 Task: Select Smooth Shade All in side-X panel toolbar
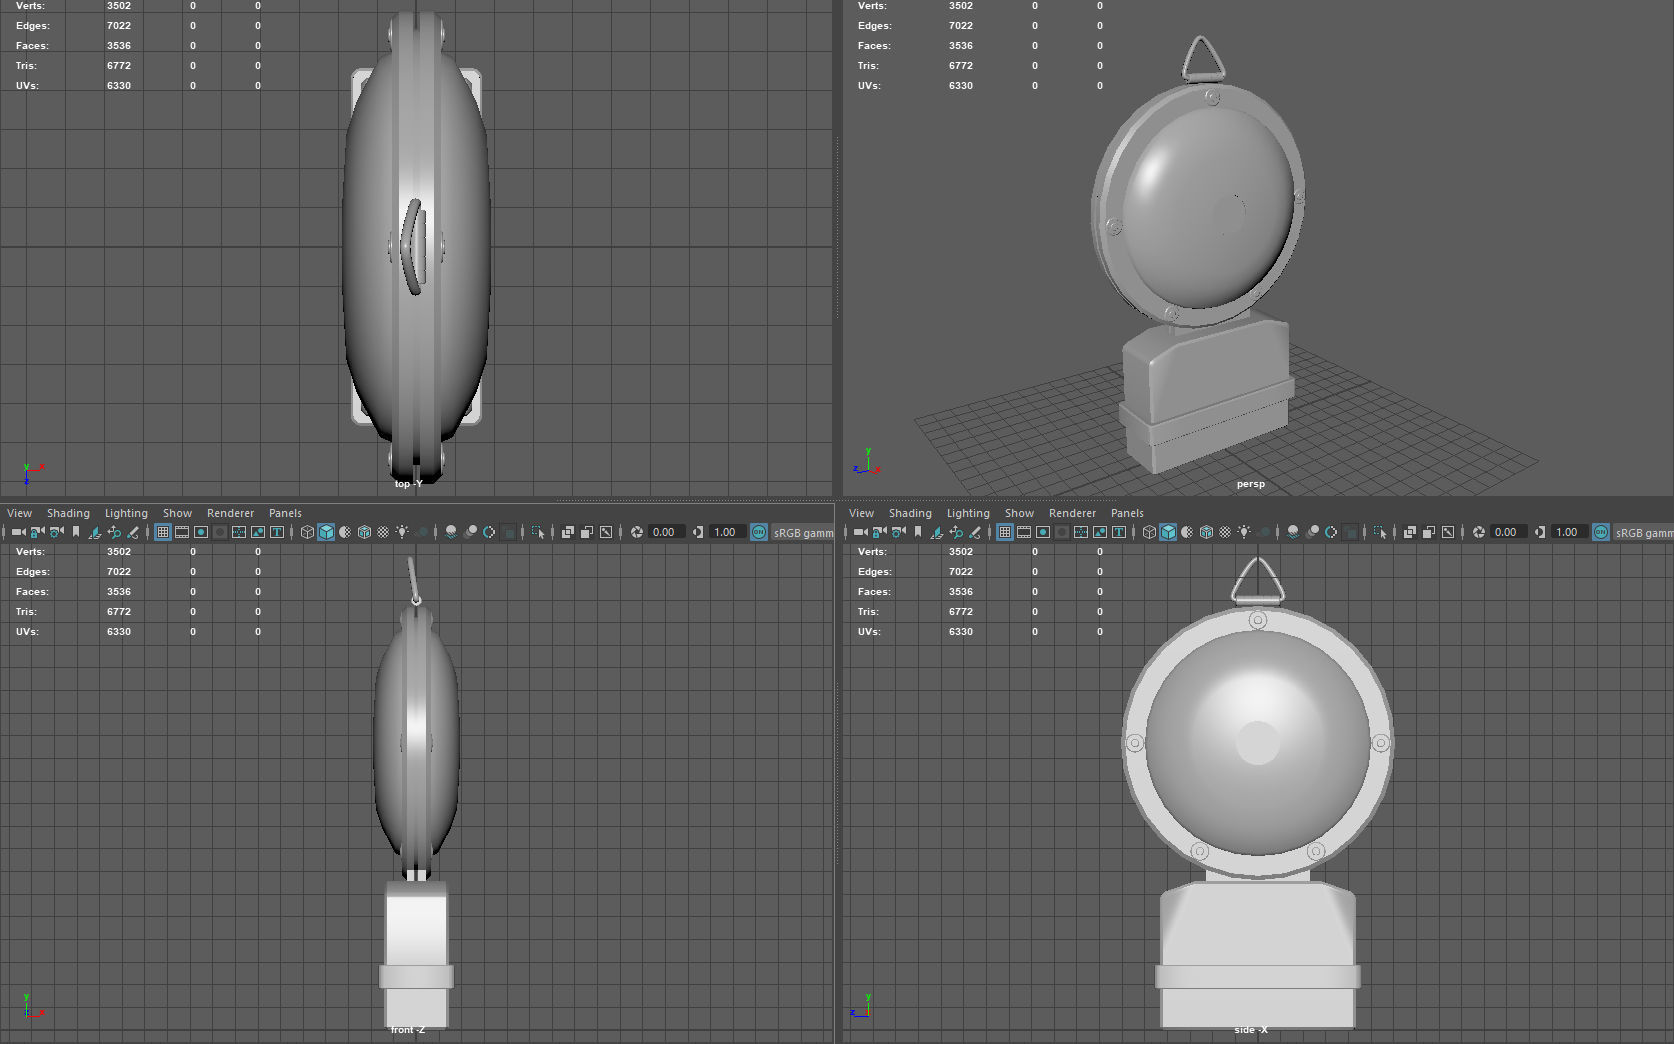point(1168,532)
